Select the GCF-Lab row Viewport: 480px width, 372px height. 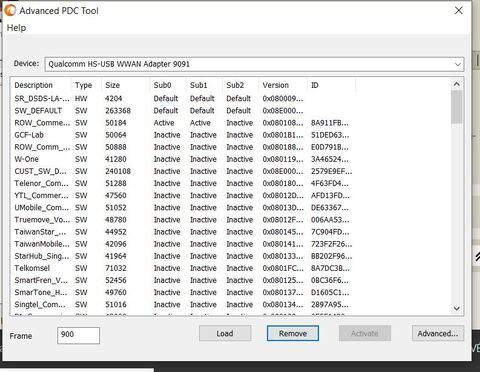(183, 135)
